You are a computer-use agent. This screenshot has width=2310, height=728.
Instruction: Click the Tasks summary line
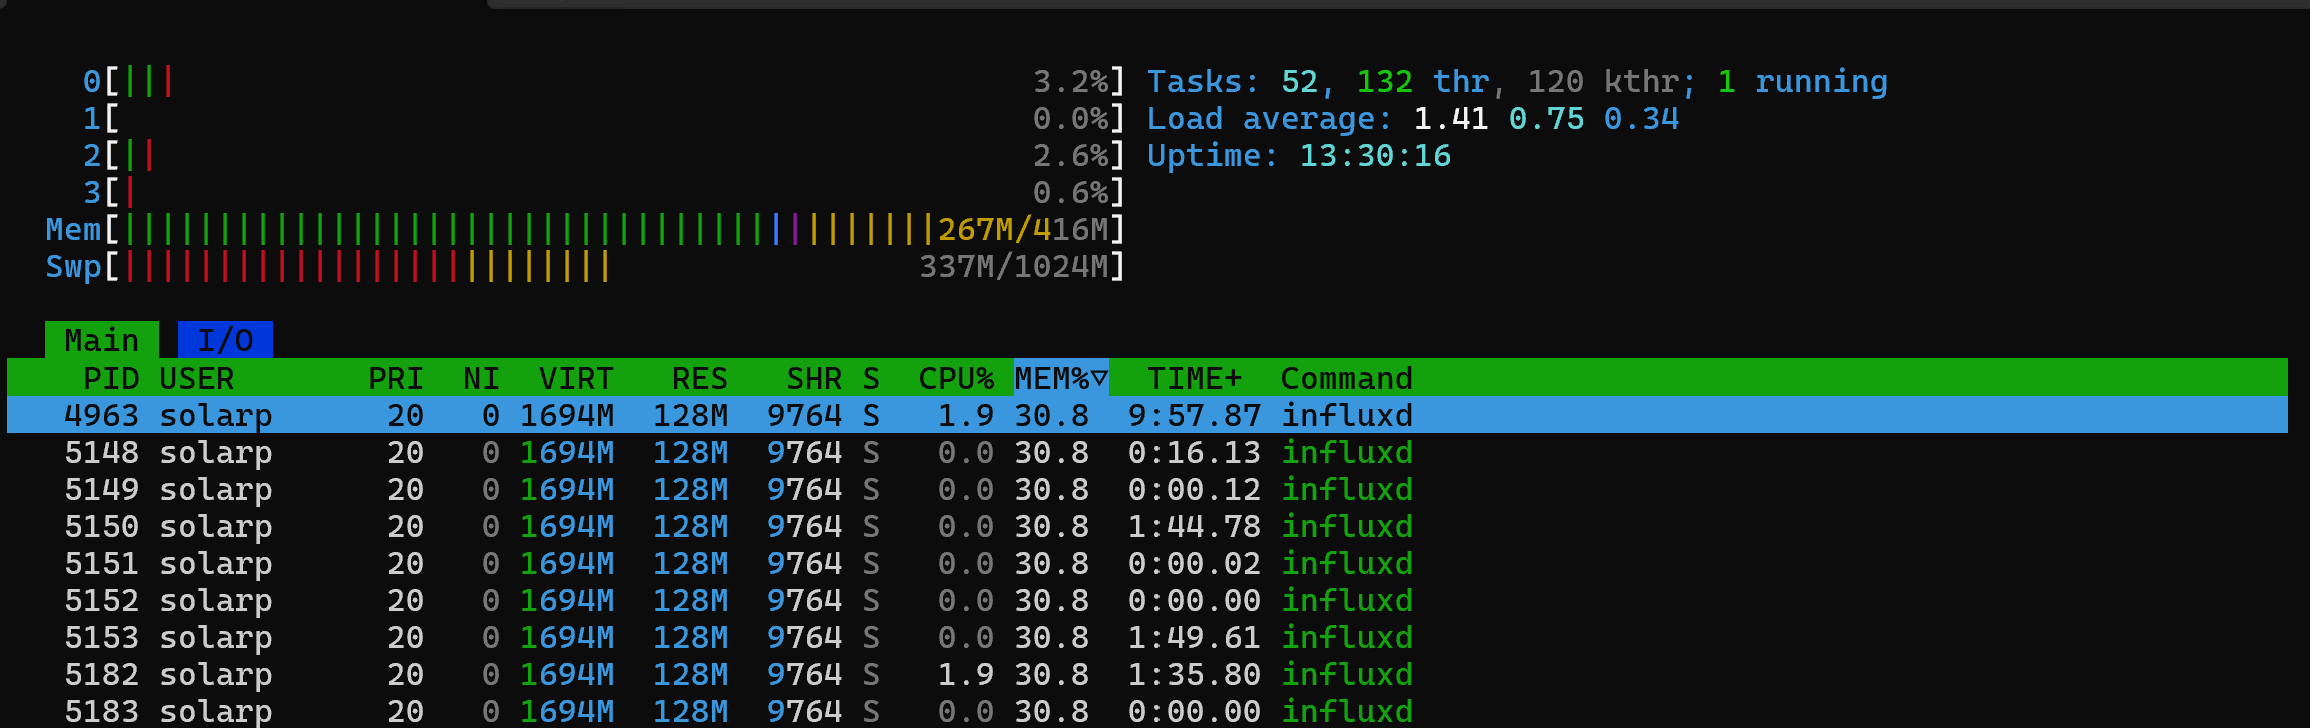(1517, 81)
